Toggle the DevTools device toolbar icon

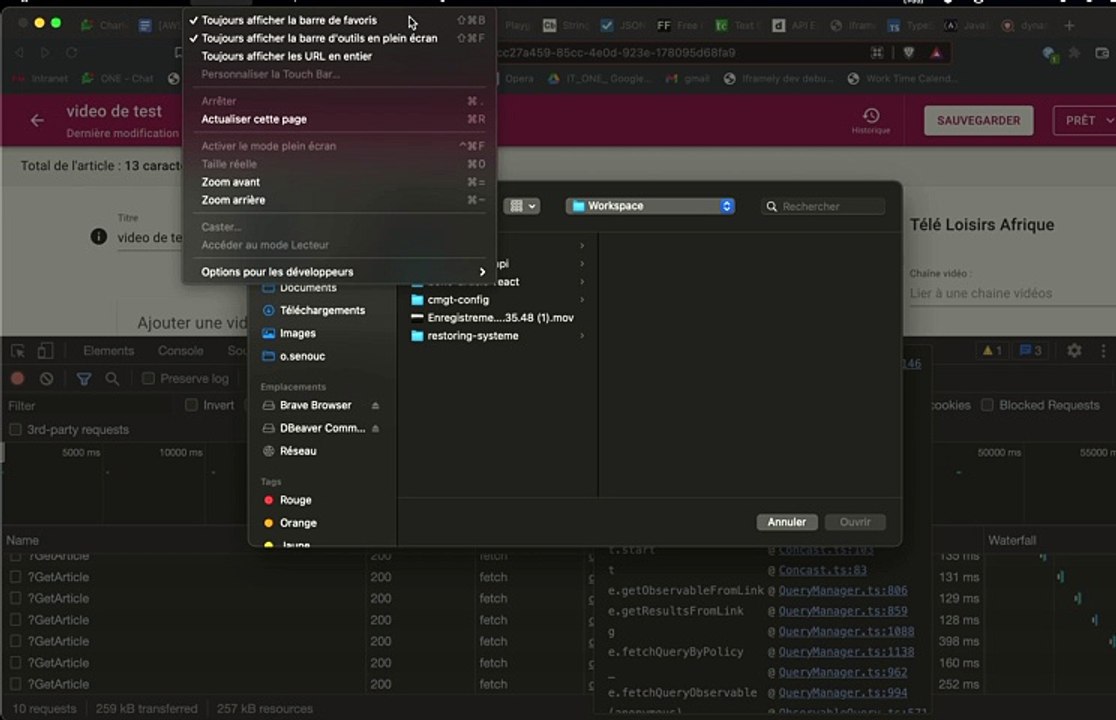pos(45,351)
